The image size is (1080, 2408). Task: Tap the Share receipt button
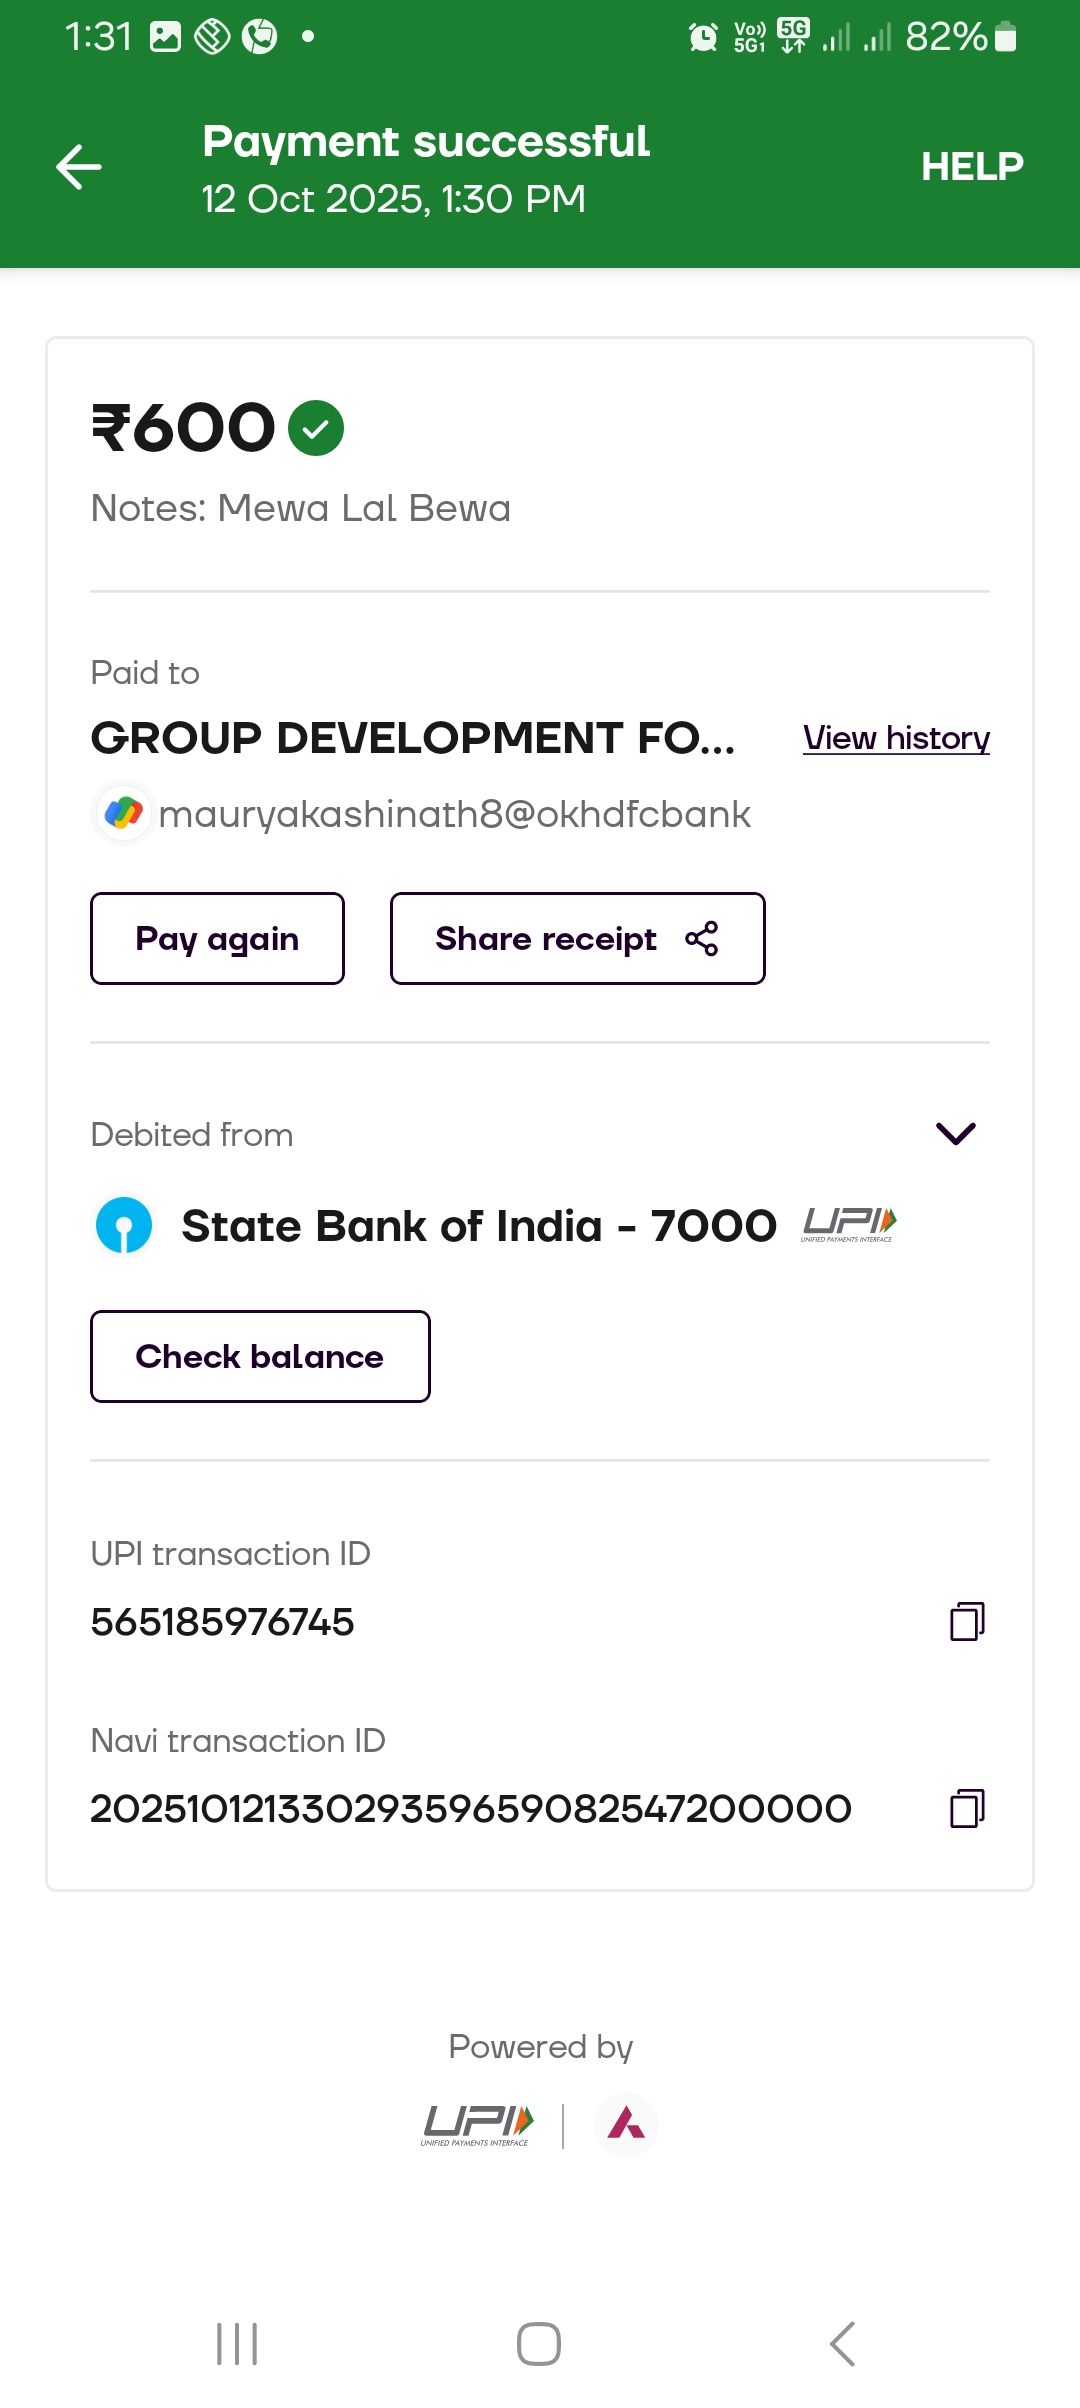point(577,938)
